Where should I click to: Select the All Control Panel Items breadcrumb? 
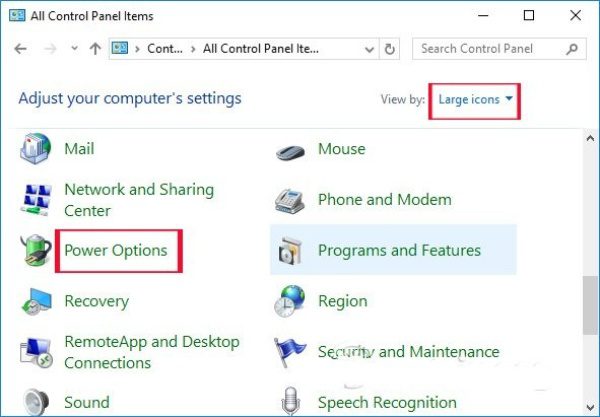tap(261, 49)
